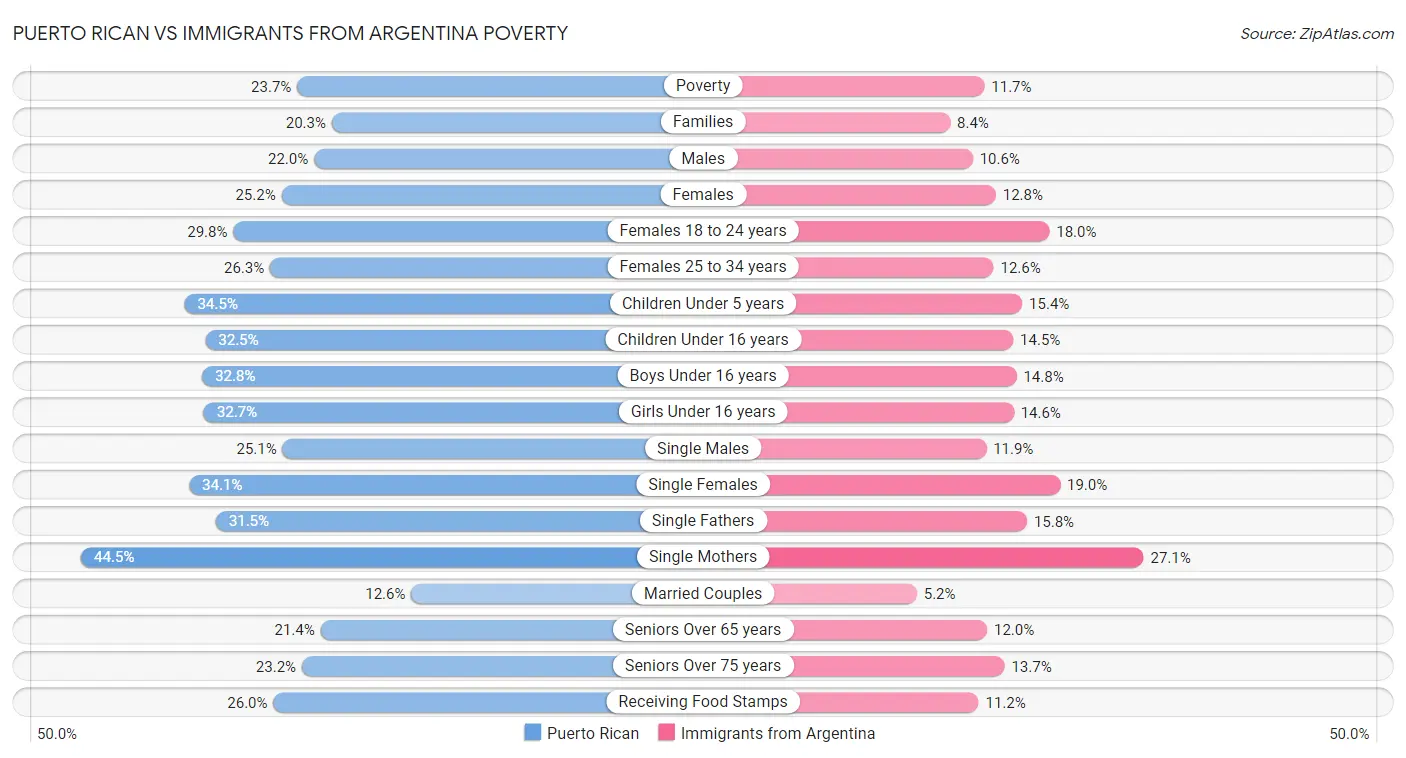Click the chart title text
Viewport: 1406px width, 758px height.
290,33
